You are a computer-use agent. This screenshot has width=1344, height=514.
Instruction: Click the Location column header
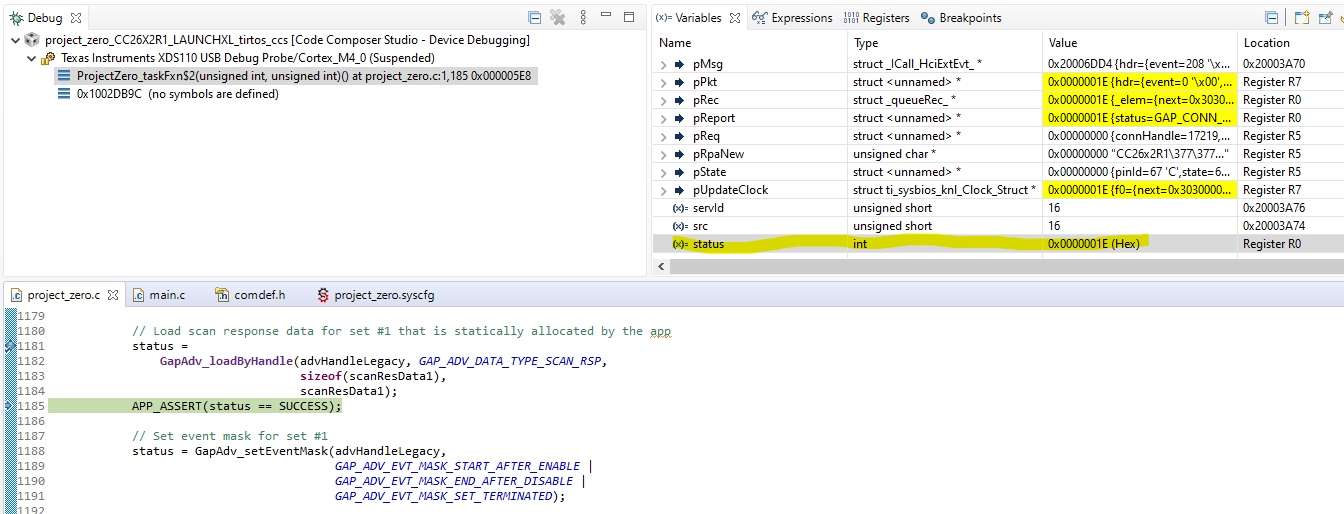pos(1267,43)
